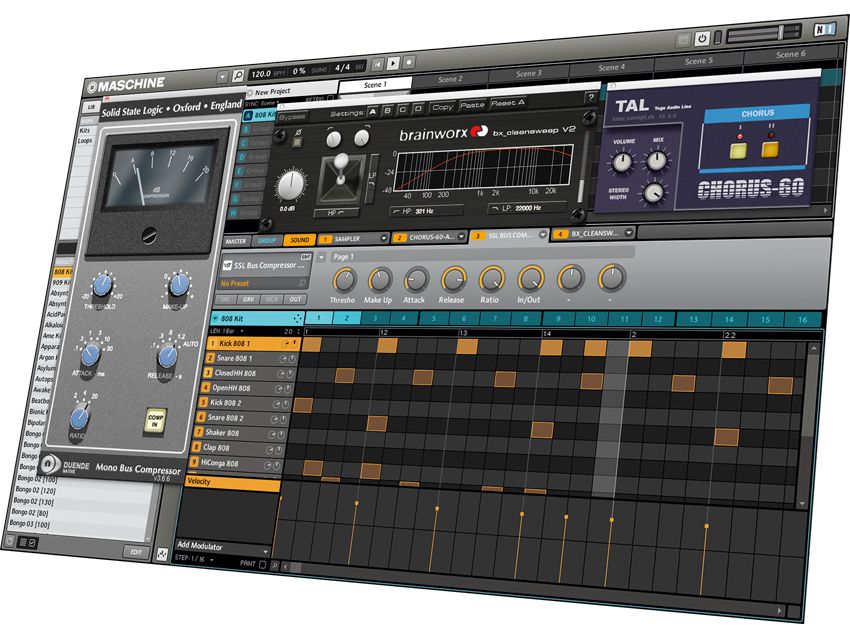
Task: Click the power icon at top right
Action: (702, 38)
